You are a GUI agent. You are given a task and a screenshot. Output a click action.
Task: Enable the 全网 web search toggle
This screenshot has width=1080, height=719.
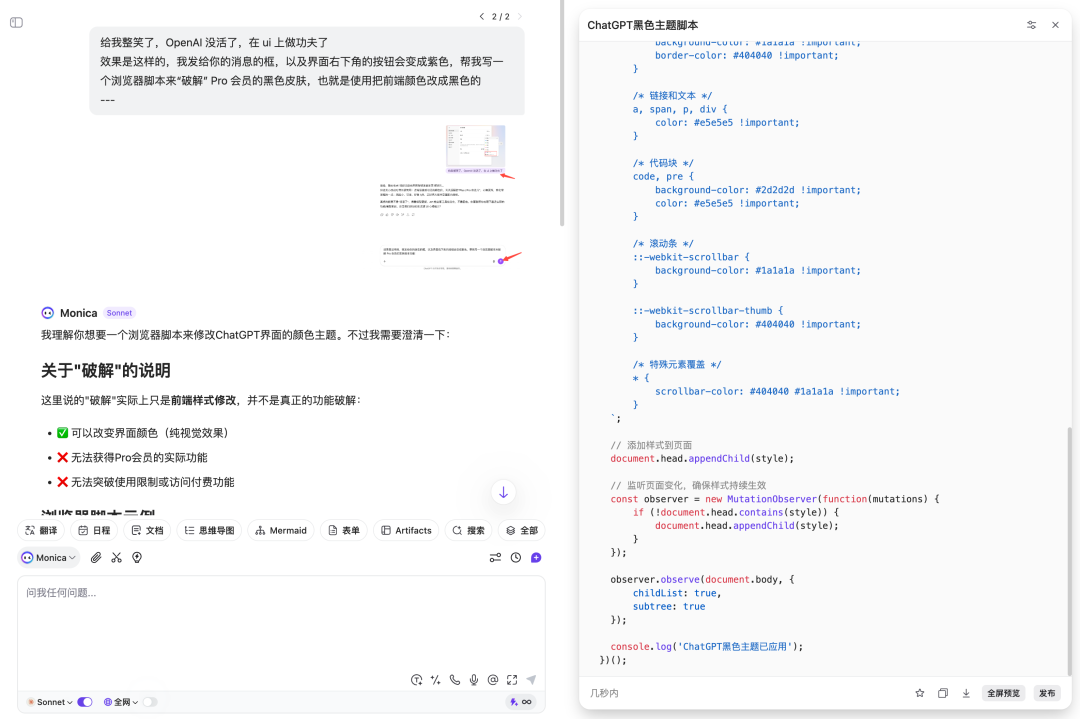coord(149,702)
